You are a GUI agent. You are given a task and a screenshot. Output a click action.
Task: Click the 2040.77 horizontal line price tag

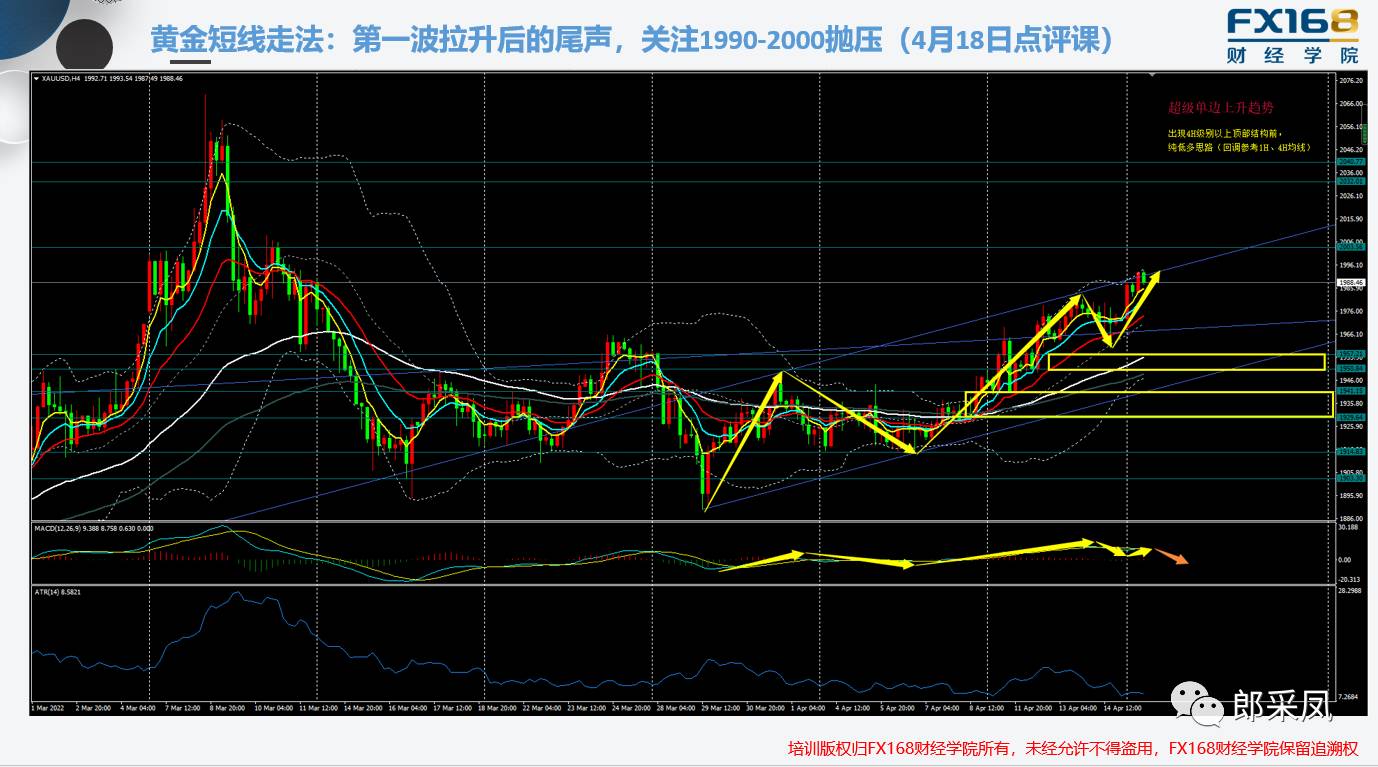(1350, 161)
